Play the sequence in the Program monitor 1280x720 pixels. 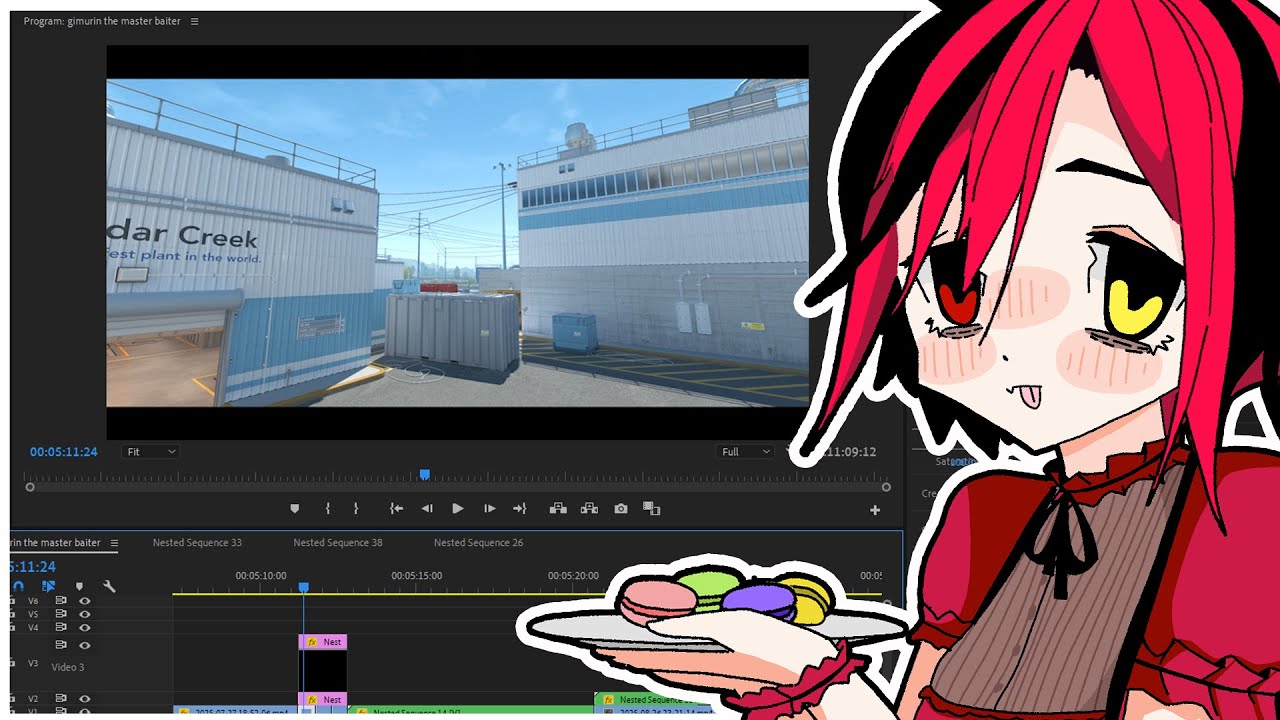pos(458,509)
